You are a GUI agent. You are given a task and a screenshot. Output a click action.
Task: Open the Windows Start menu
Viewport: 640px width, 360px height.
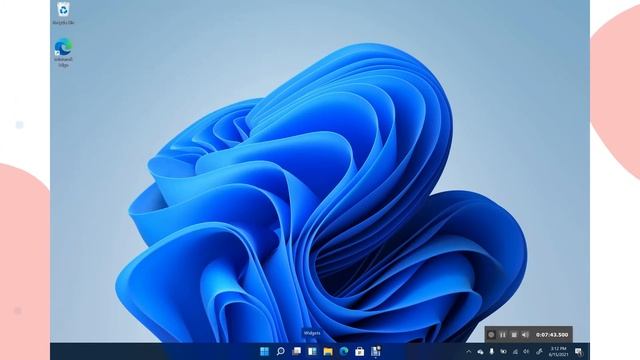[x=264, y=351]
